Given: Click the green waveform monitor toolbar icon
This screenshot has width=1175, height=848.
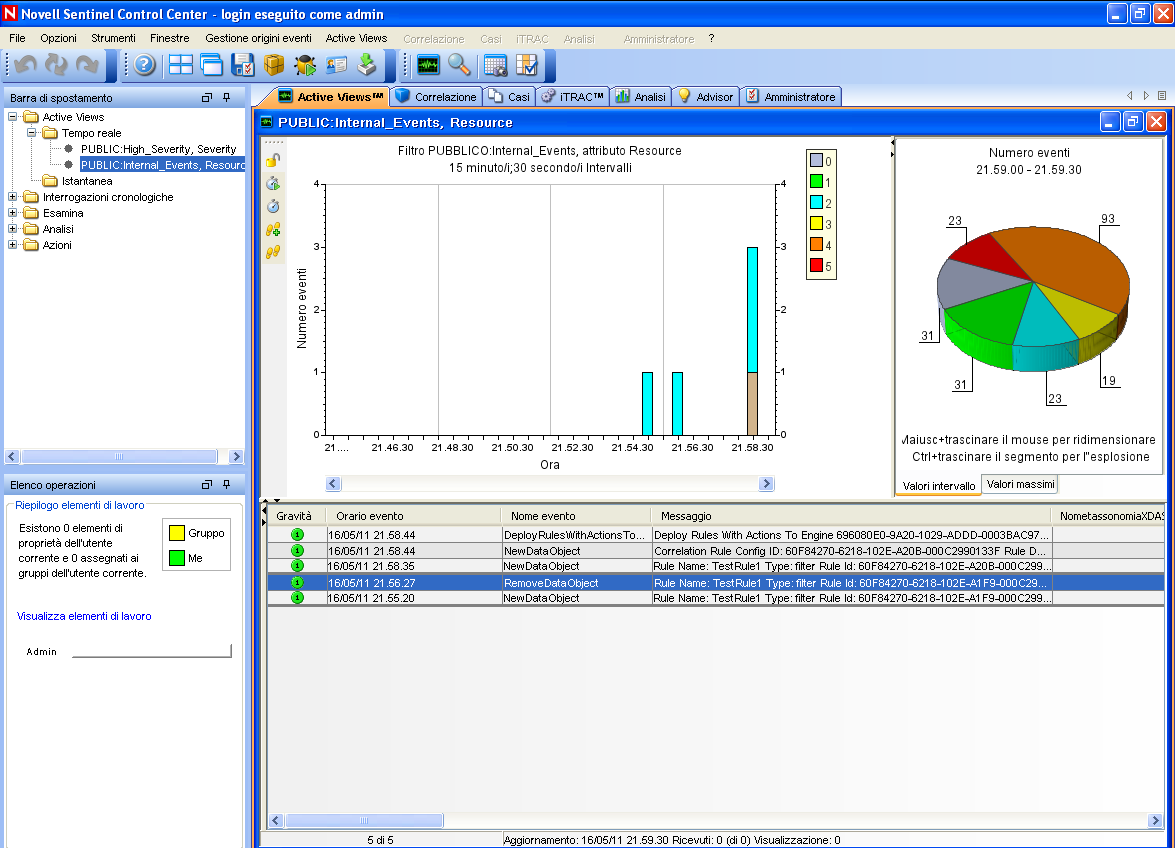Looking at the screenshot, I should [x=428, y=66].
